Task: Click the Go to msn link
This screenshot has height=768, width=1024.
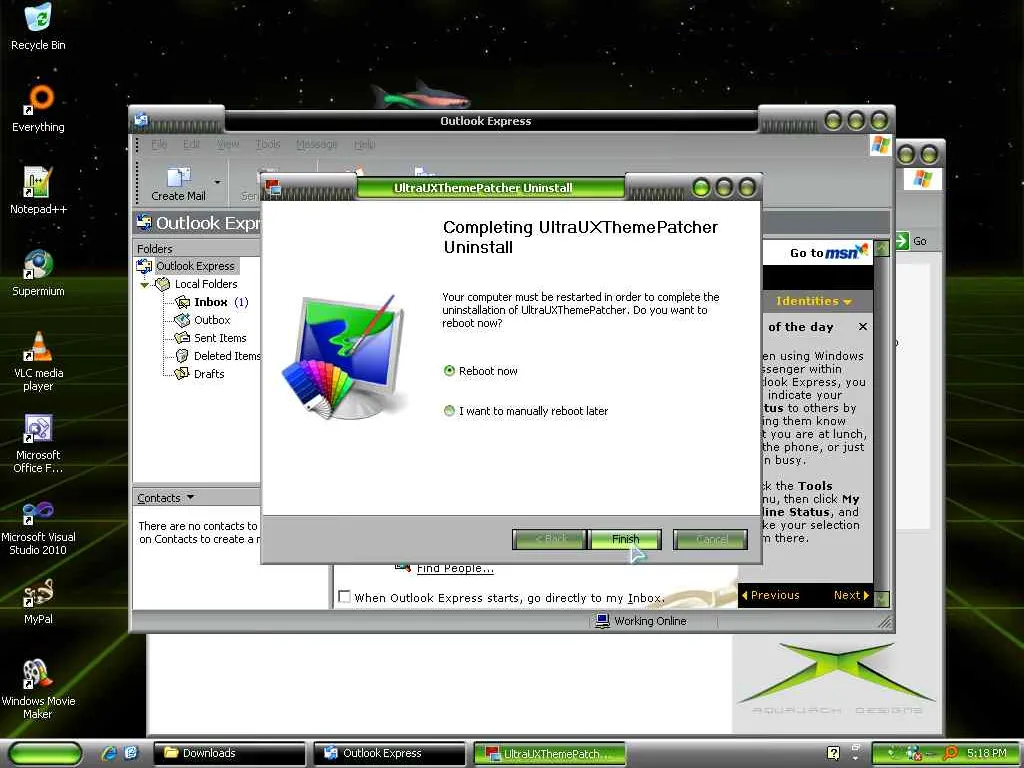Action: [x=829, y=252]
